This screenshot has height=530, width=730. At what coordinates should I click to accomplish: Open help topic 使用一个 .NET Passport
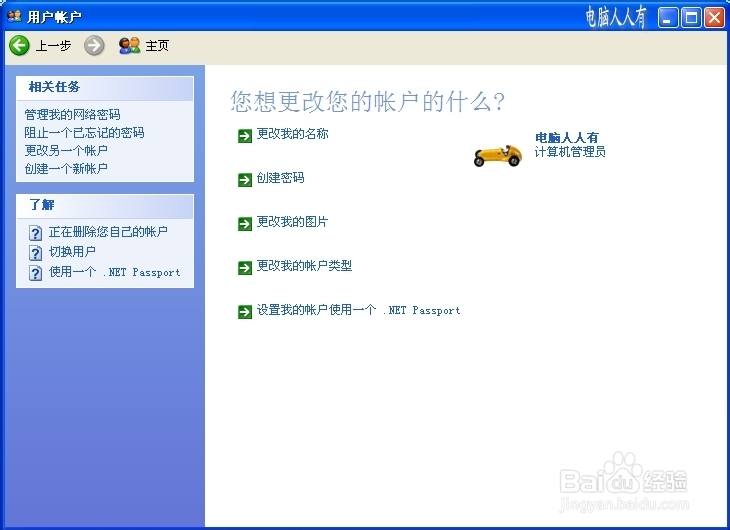point(115,272)
